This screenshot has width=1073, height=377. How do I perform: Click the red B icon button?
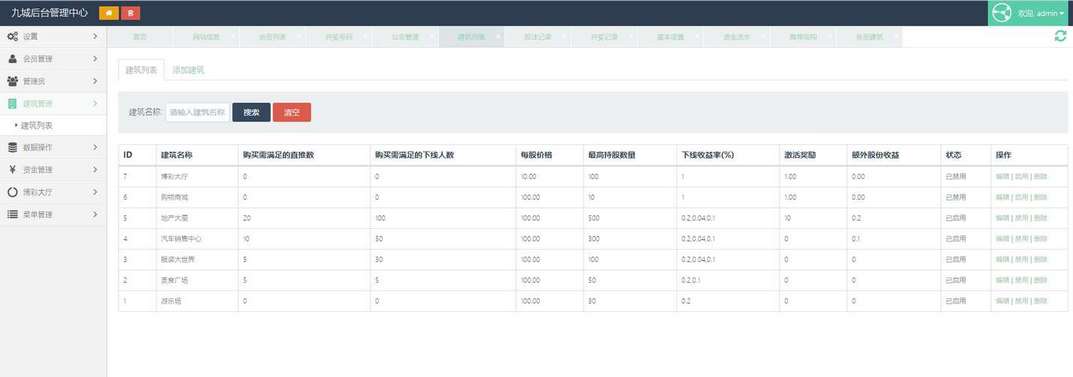click(130, 13)
